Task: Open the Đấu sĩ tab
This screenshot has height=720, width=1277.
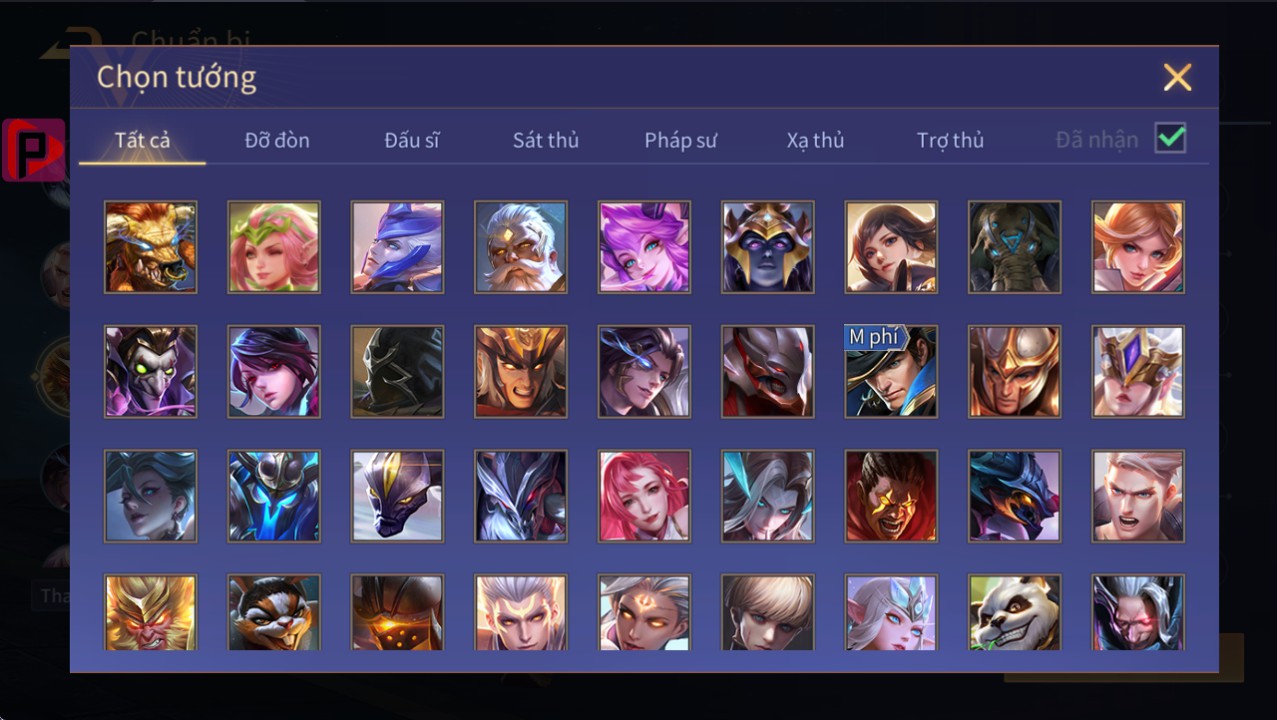Action: (x=412, y=140)
